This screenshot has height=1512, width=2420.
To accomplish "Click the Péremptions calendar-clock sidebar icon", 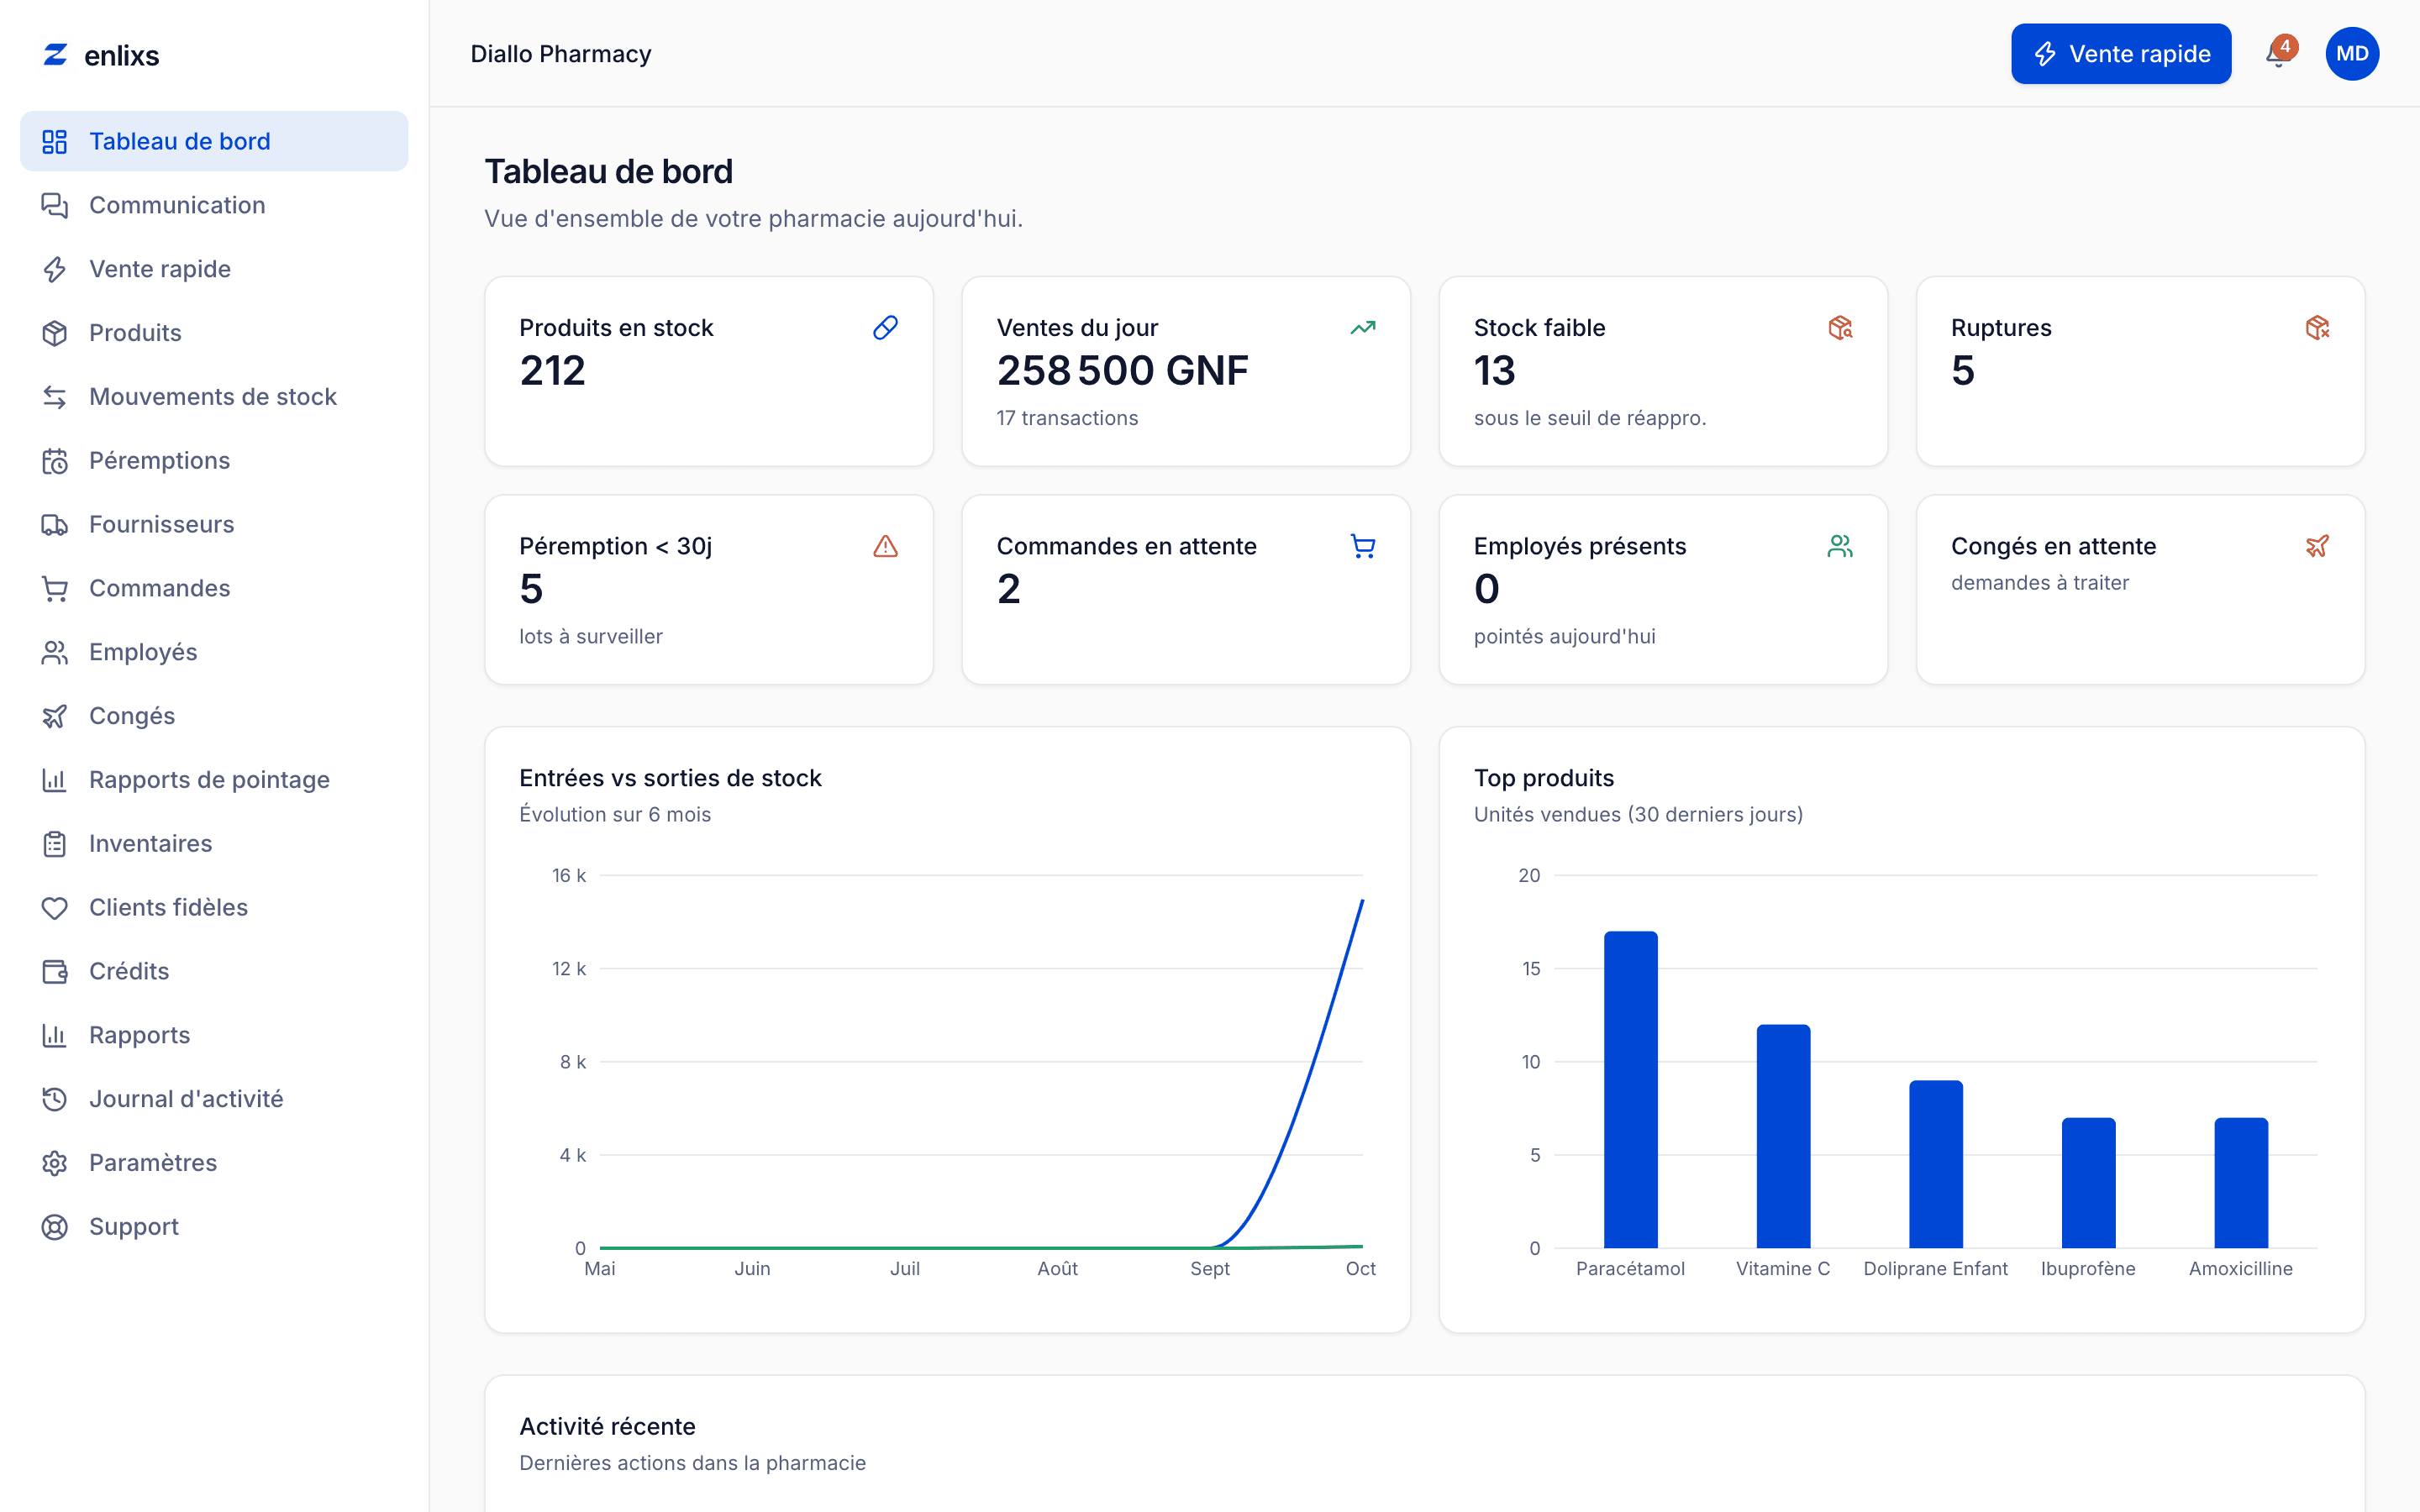I will pos(54,461).
